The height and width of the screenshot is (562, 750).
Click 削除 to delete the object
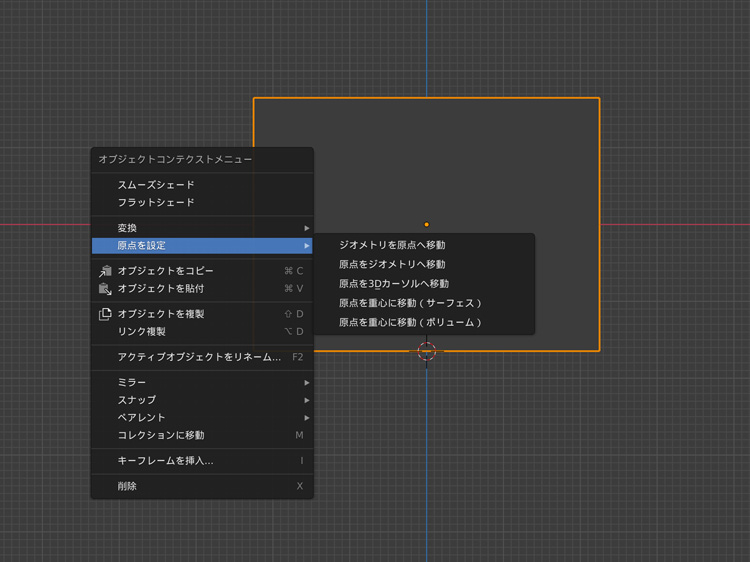coord(128,486)
